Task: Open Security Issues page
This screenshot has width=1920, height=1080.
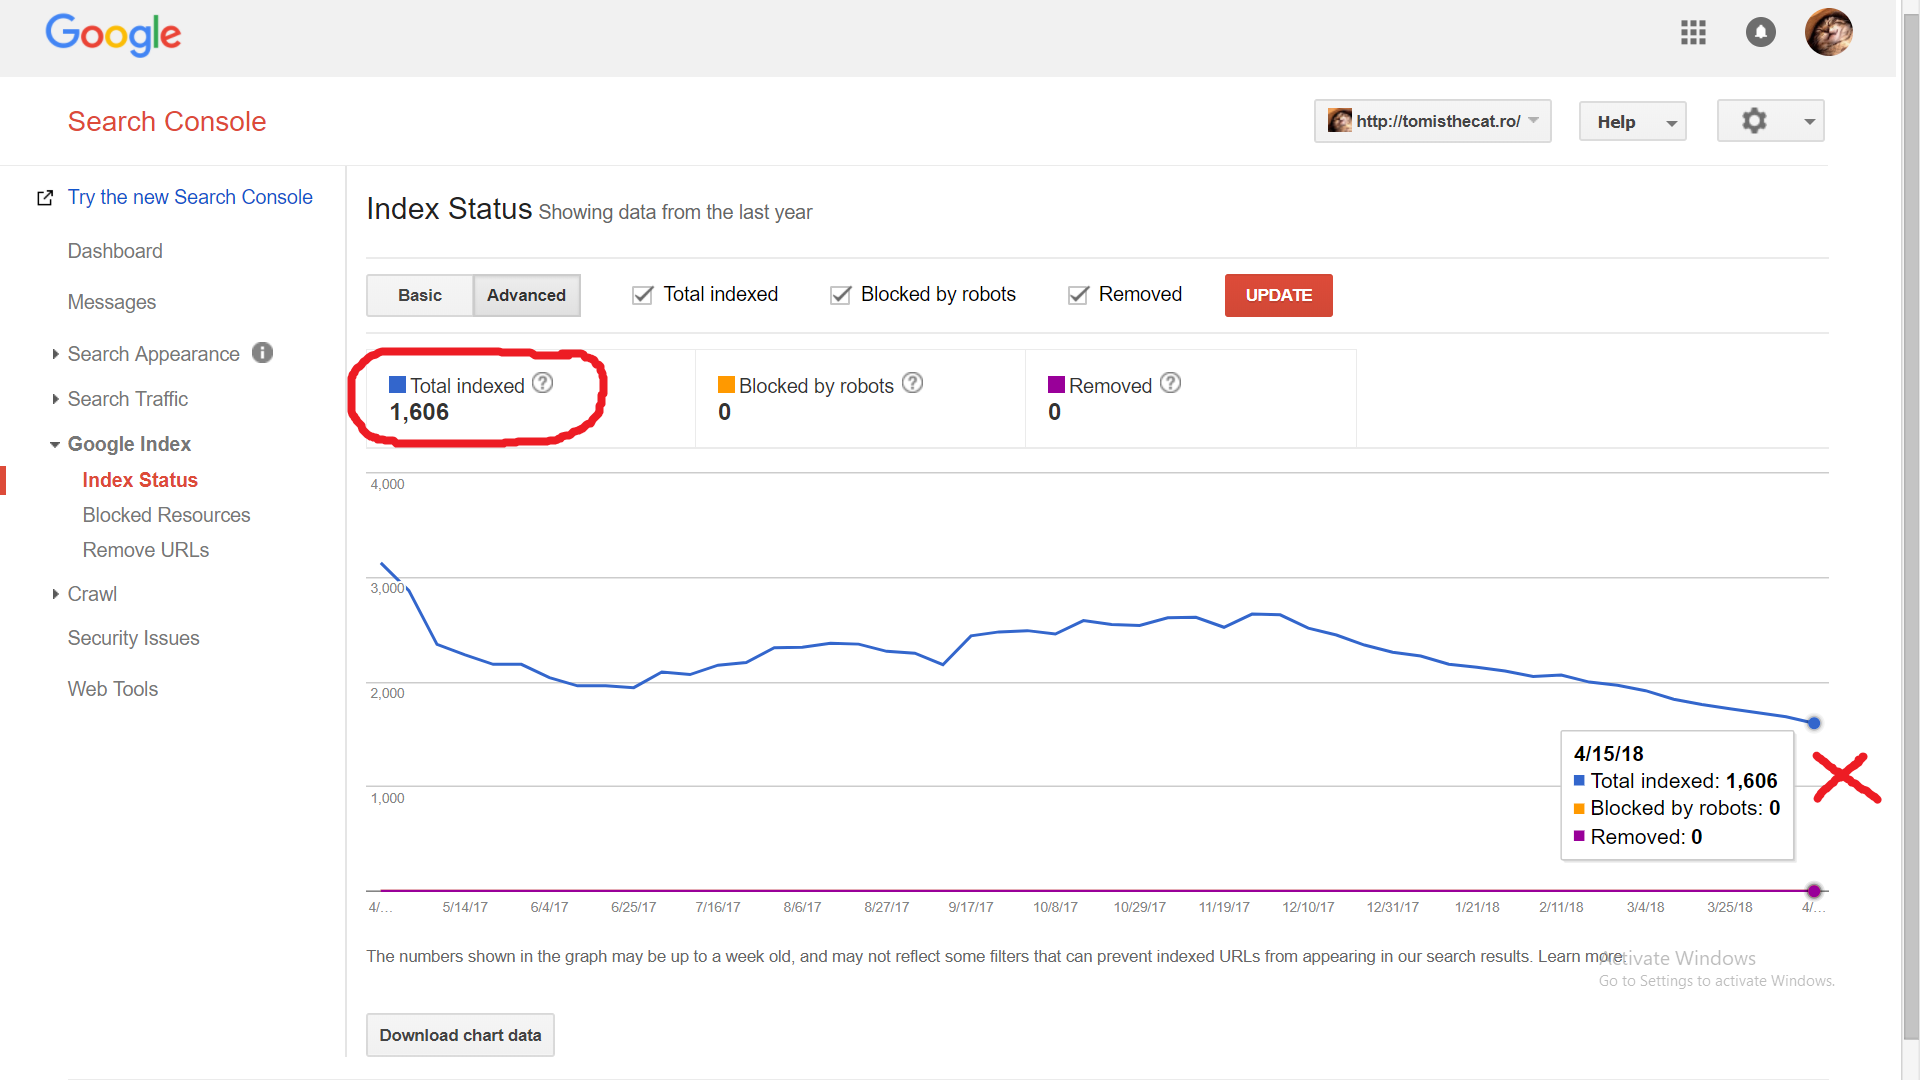Action: coord(133,638)
